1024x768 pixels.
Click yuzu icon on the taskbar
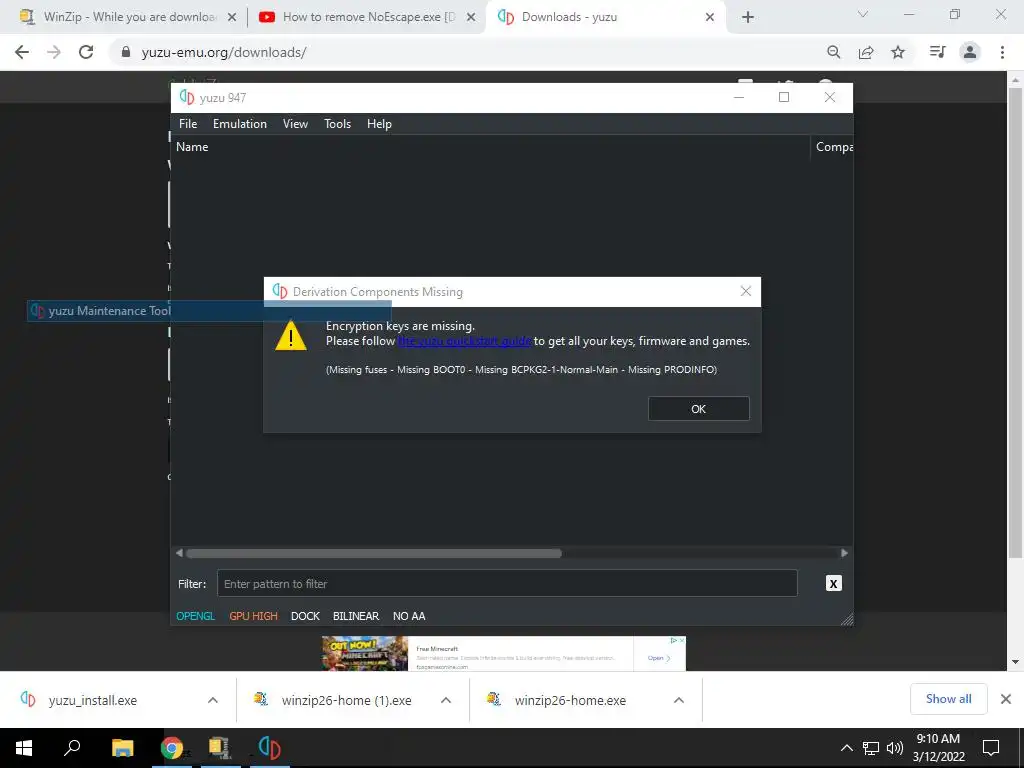tap(269, 748)
